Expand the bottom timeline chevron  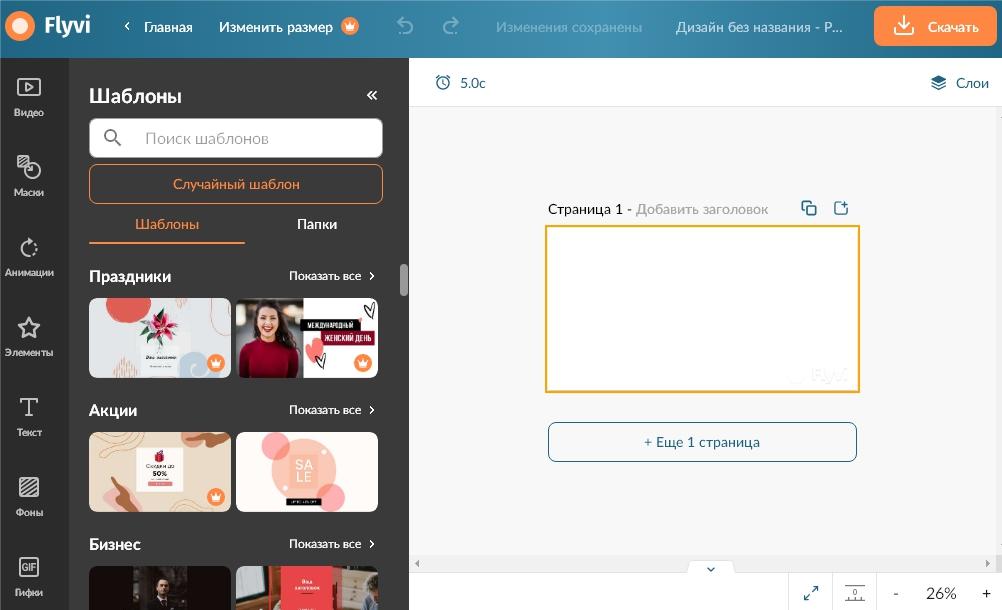711,569
